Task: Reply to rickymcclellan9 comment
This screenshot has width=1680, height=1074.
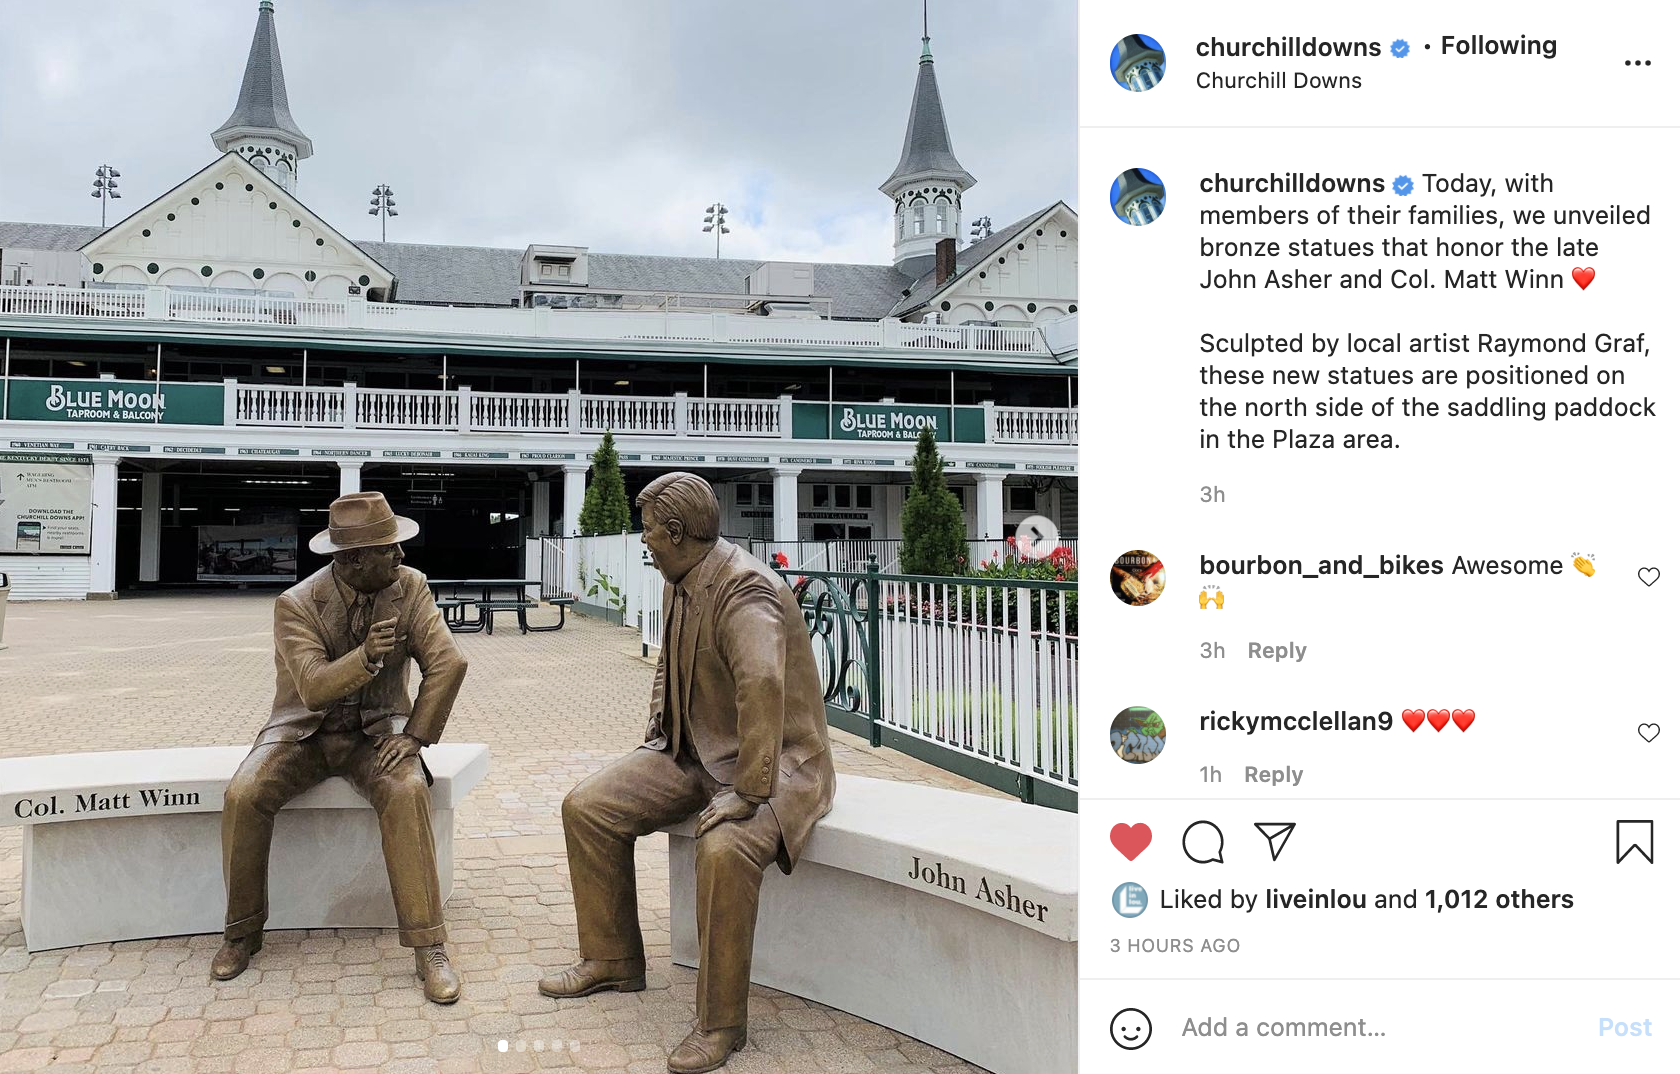Action: 1273,775
